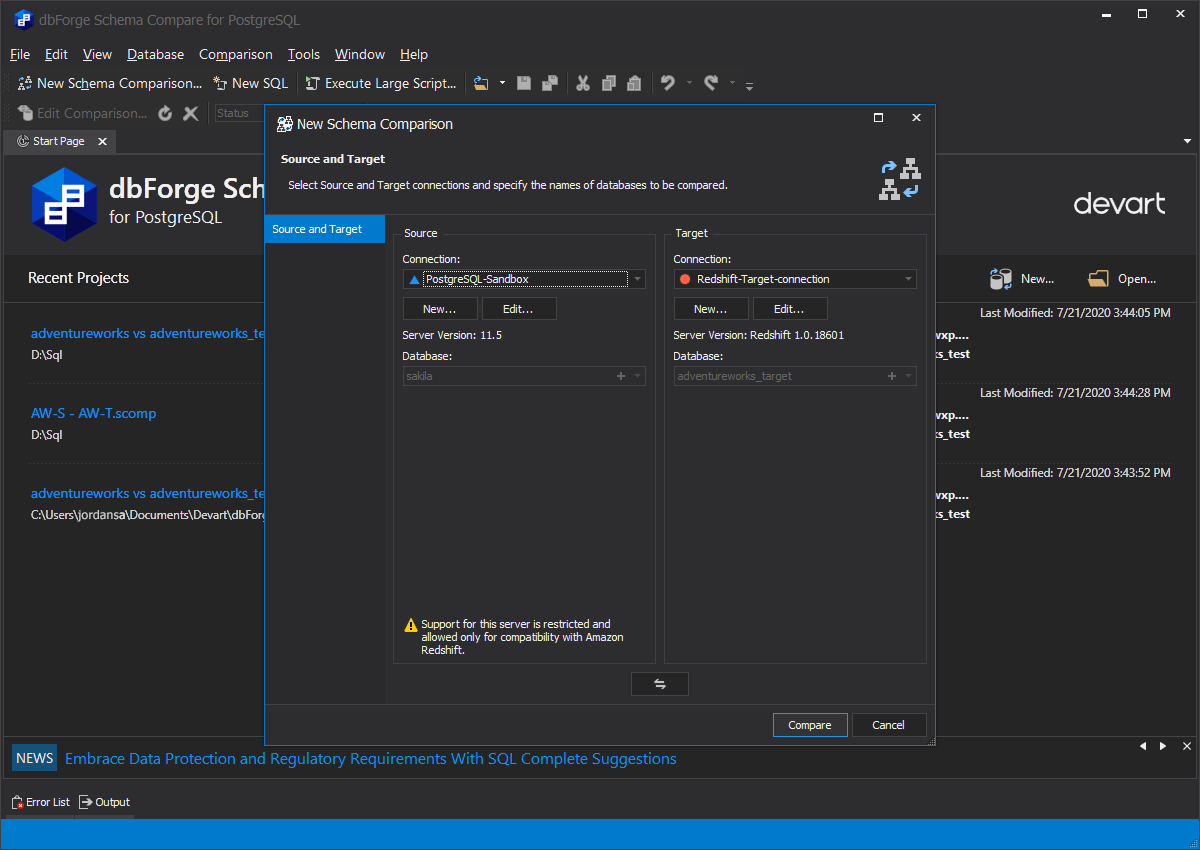
Task: Open the dropdown arrow beside Open toolbar icon
Action: (502, 83)
